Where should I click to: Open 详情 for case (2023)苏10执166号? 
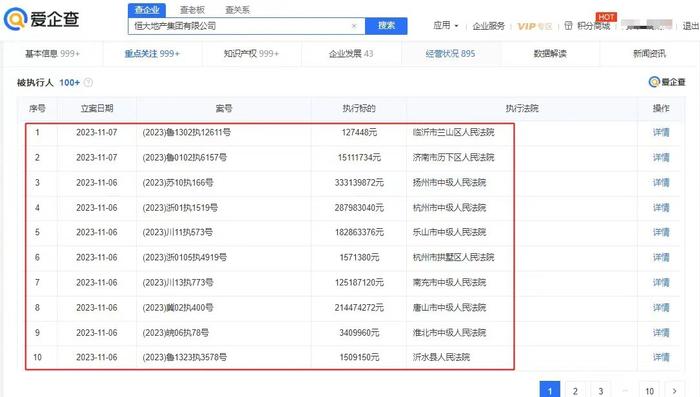coord(661,182)
